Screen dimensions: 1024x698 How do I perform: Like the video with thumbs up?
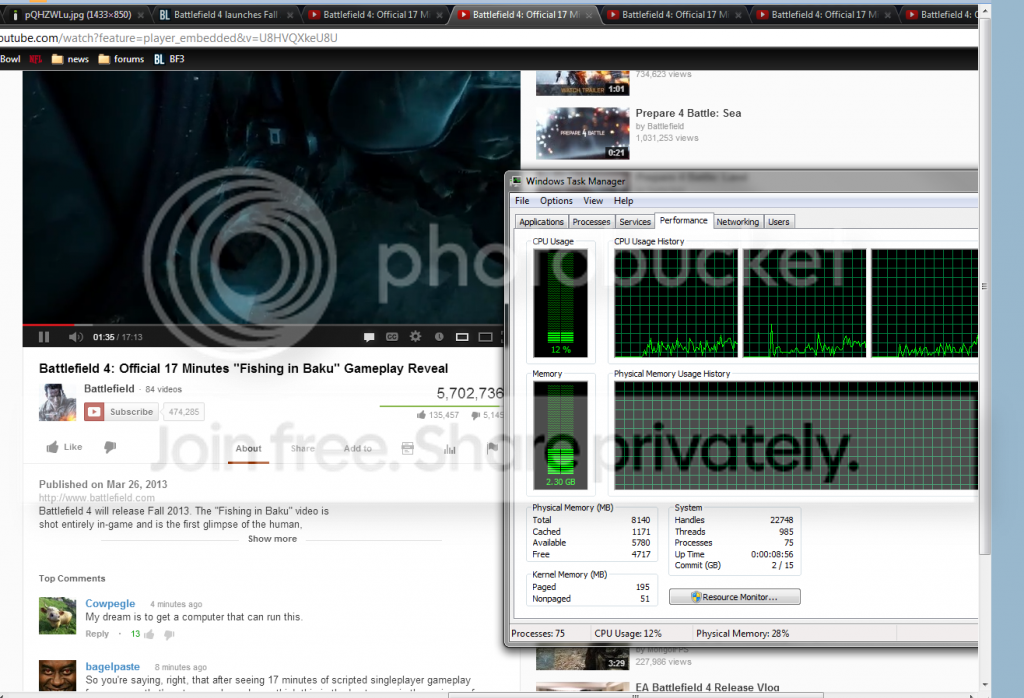(x=64, y=447)
